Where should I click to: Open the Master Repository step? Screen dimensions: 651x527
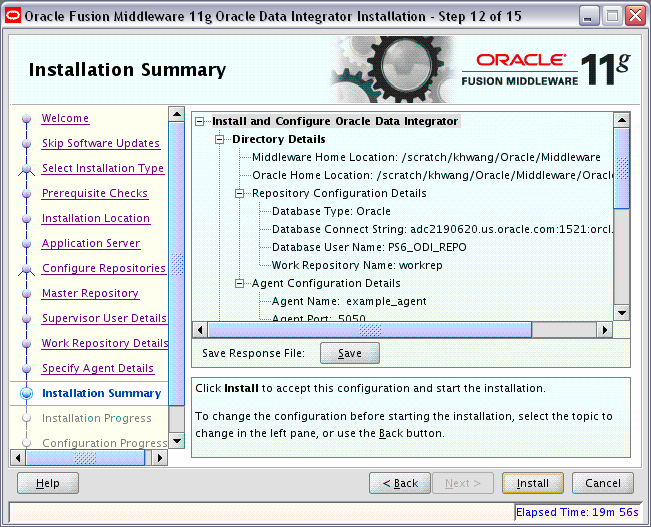(90, 293)
